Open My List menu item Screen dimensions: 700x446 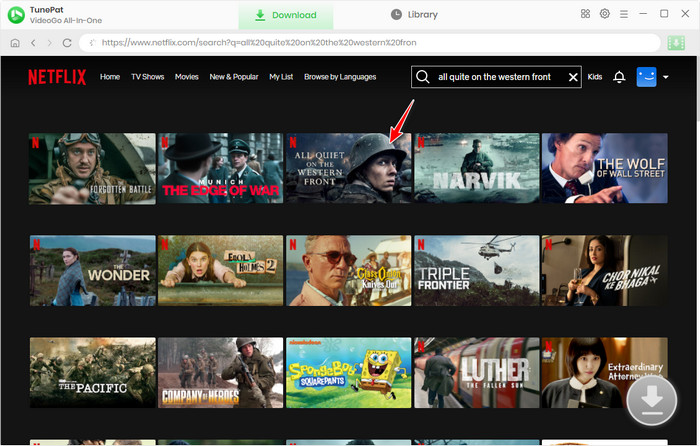tap(281, 77)
